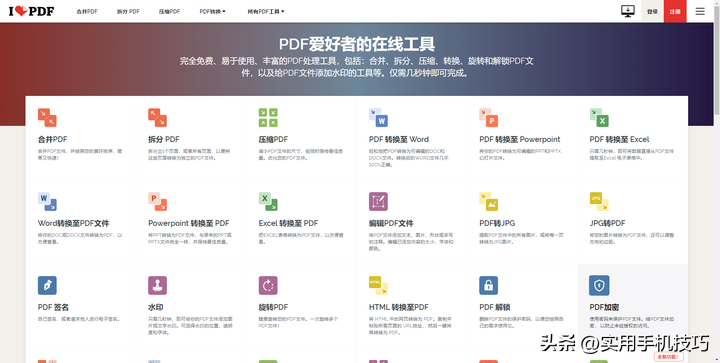This screenshot has height=363, width=720.
Task: Open the PDF 转换至 Word title link
Action: [x=399, y=140]
